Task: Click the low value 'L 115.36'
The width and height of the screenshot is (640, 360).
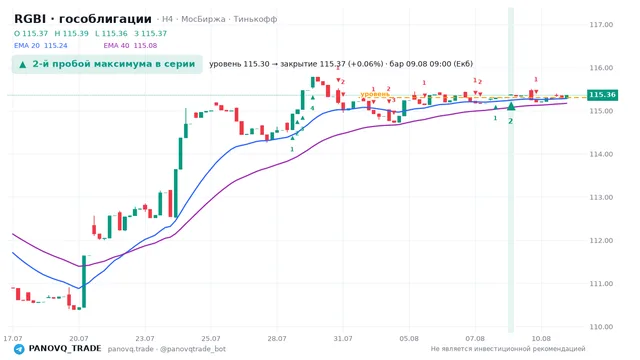Action: click(111, 33)
